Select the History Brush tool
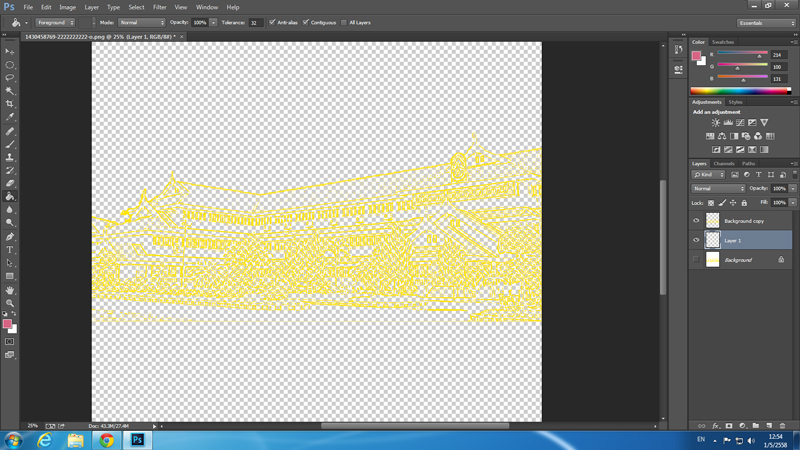Image resolution: width=800 pixels, height=450 pixels. [10, 170]
